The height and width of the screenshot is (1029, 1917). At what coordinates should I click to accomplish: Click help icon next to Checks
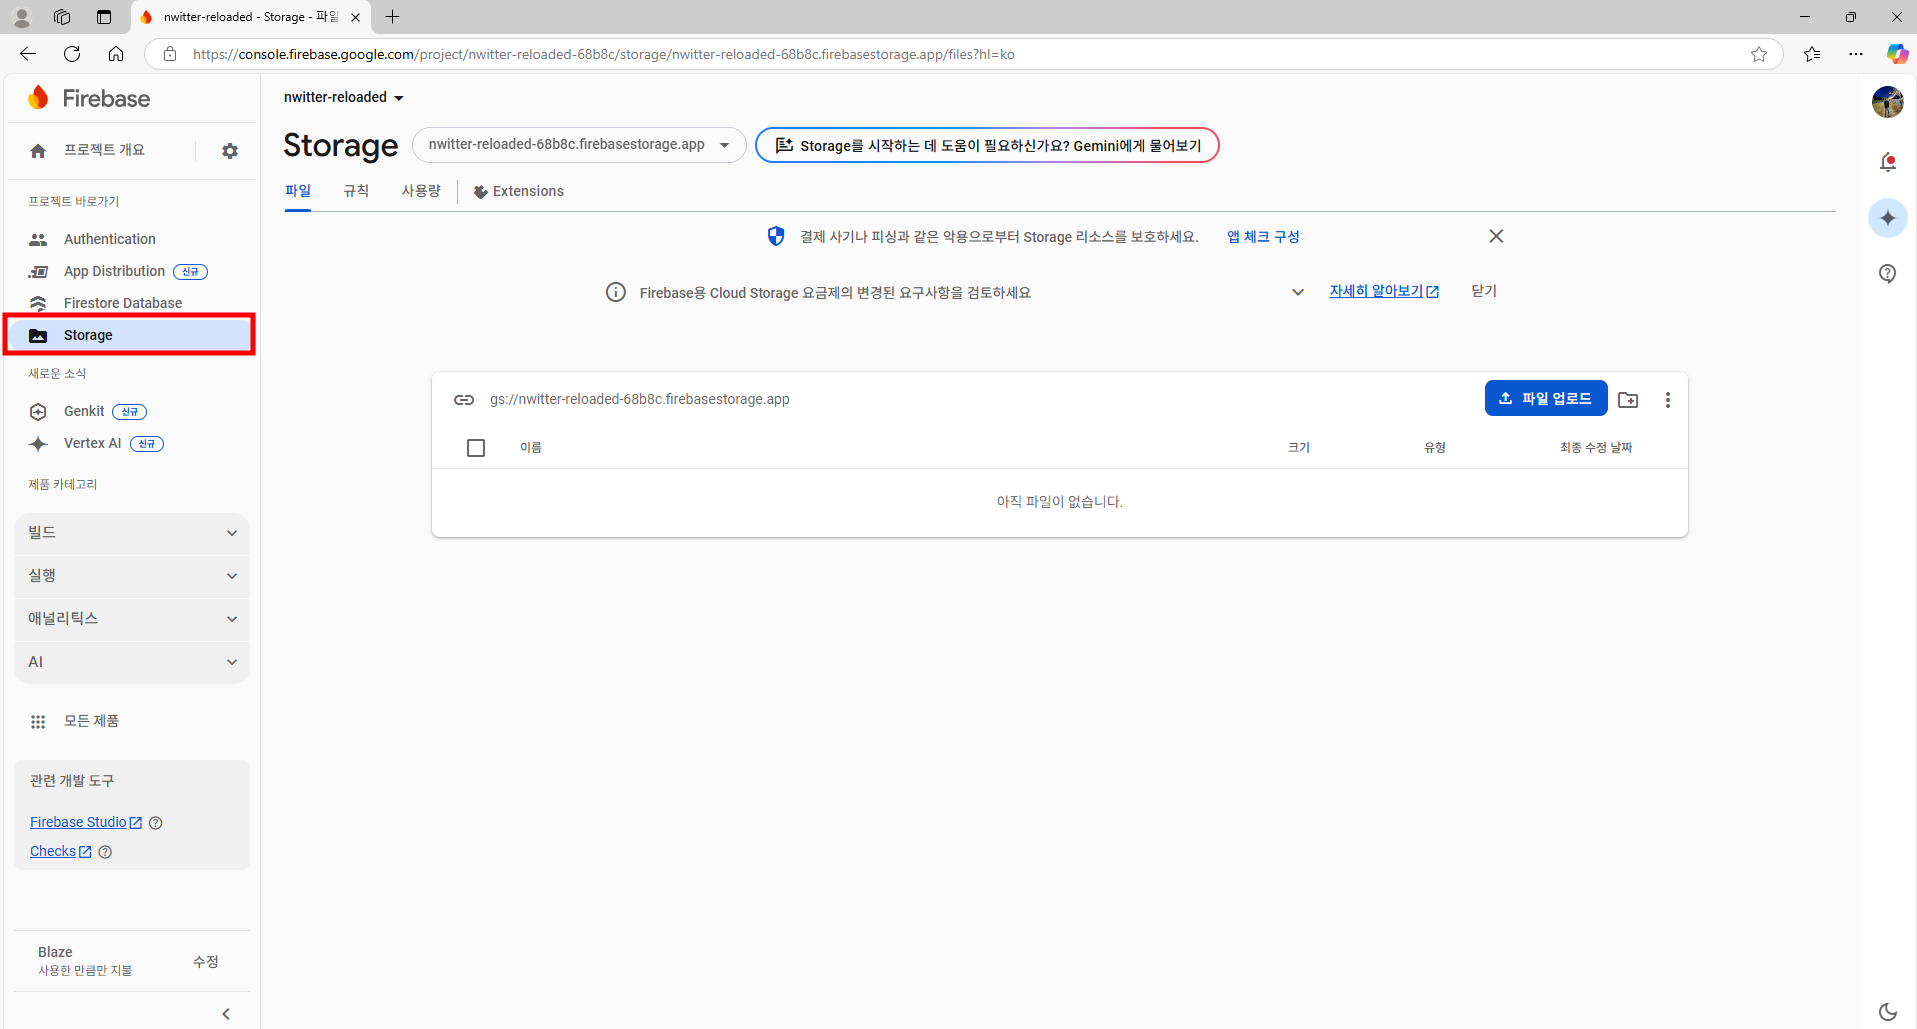pos(105,852)
